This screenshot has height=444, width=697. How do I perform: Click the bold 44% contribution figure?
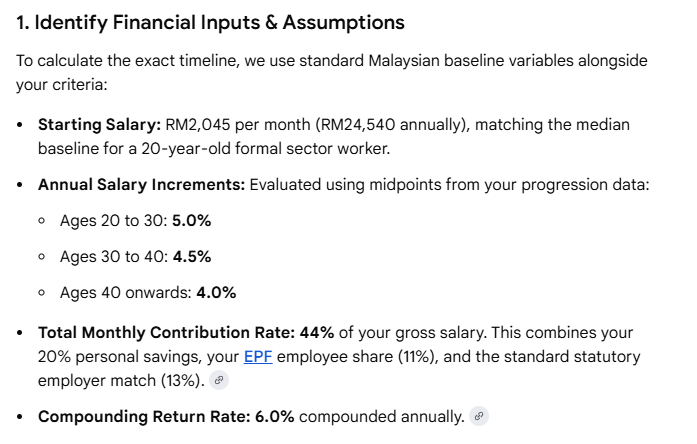tap(316, 332)
